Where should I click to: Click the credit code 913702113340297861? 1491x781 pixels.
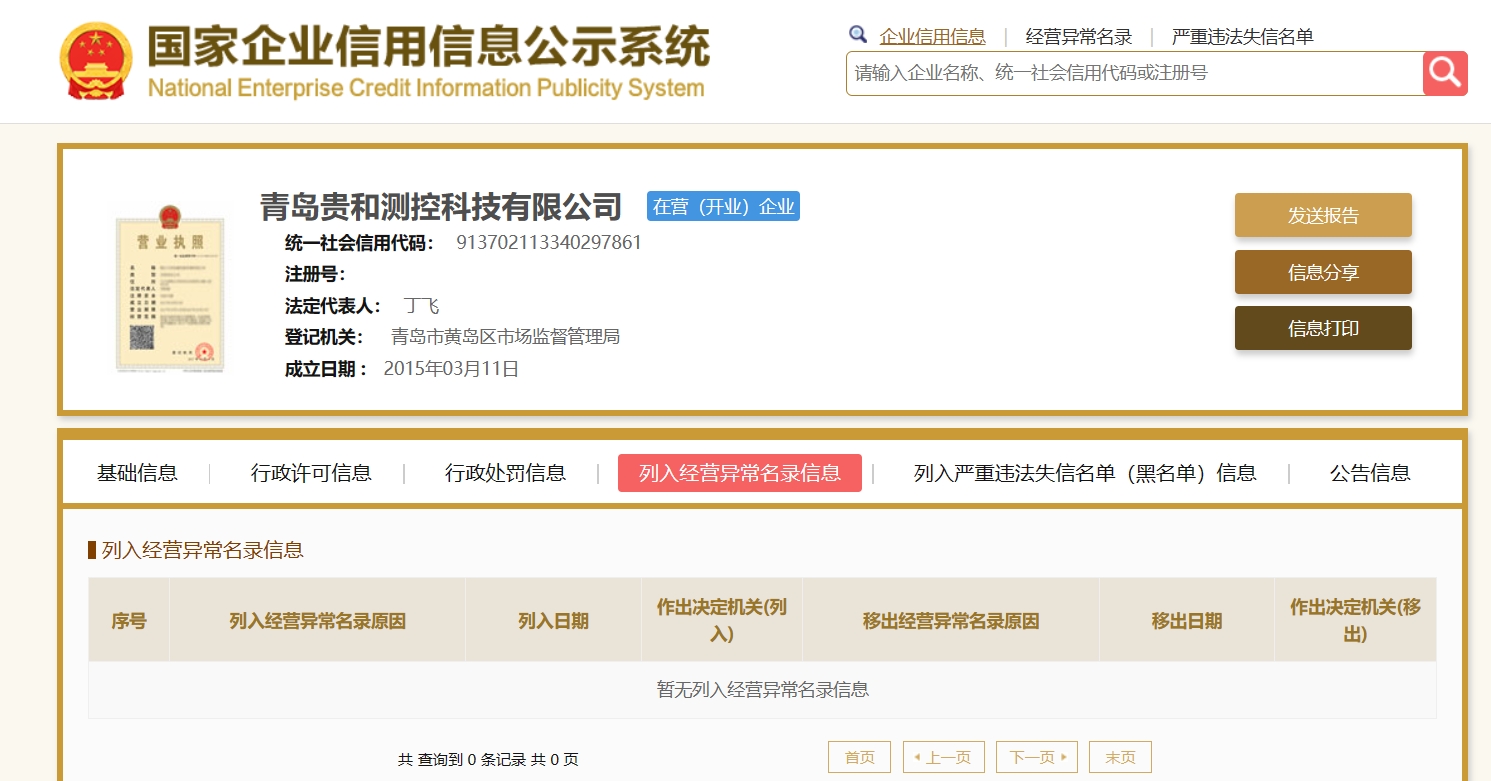(549, 243)
